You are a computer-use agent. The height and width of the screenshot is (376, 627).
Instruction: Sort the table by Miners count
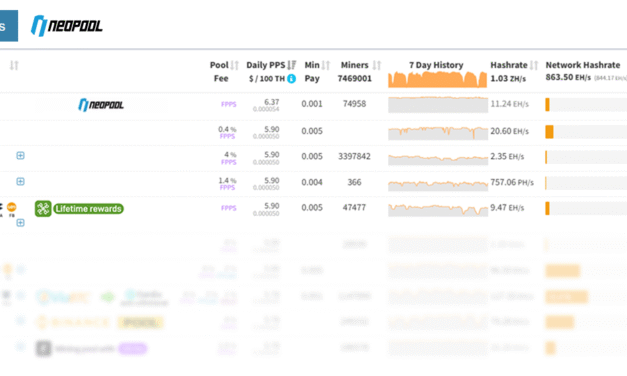(x=377, y=65)
